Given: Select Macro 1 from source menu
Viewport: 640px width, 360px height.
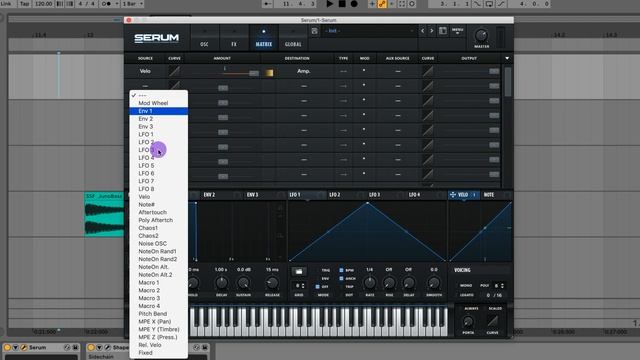Looking at the screenshot, I should [158, 282].
